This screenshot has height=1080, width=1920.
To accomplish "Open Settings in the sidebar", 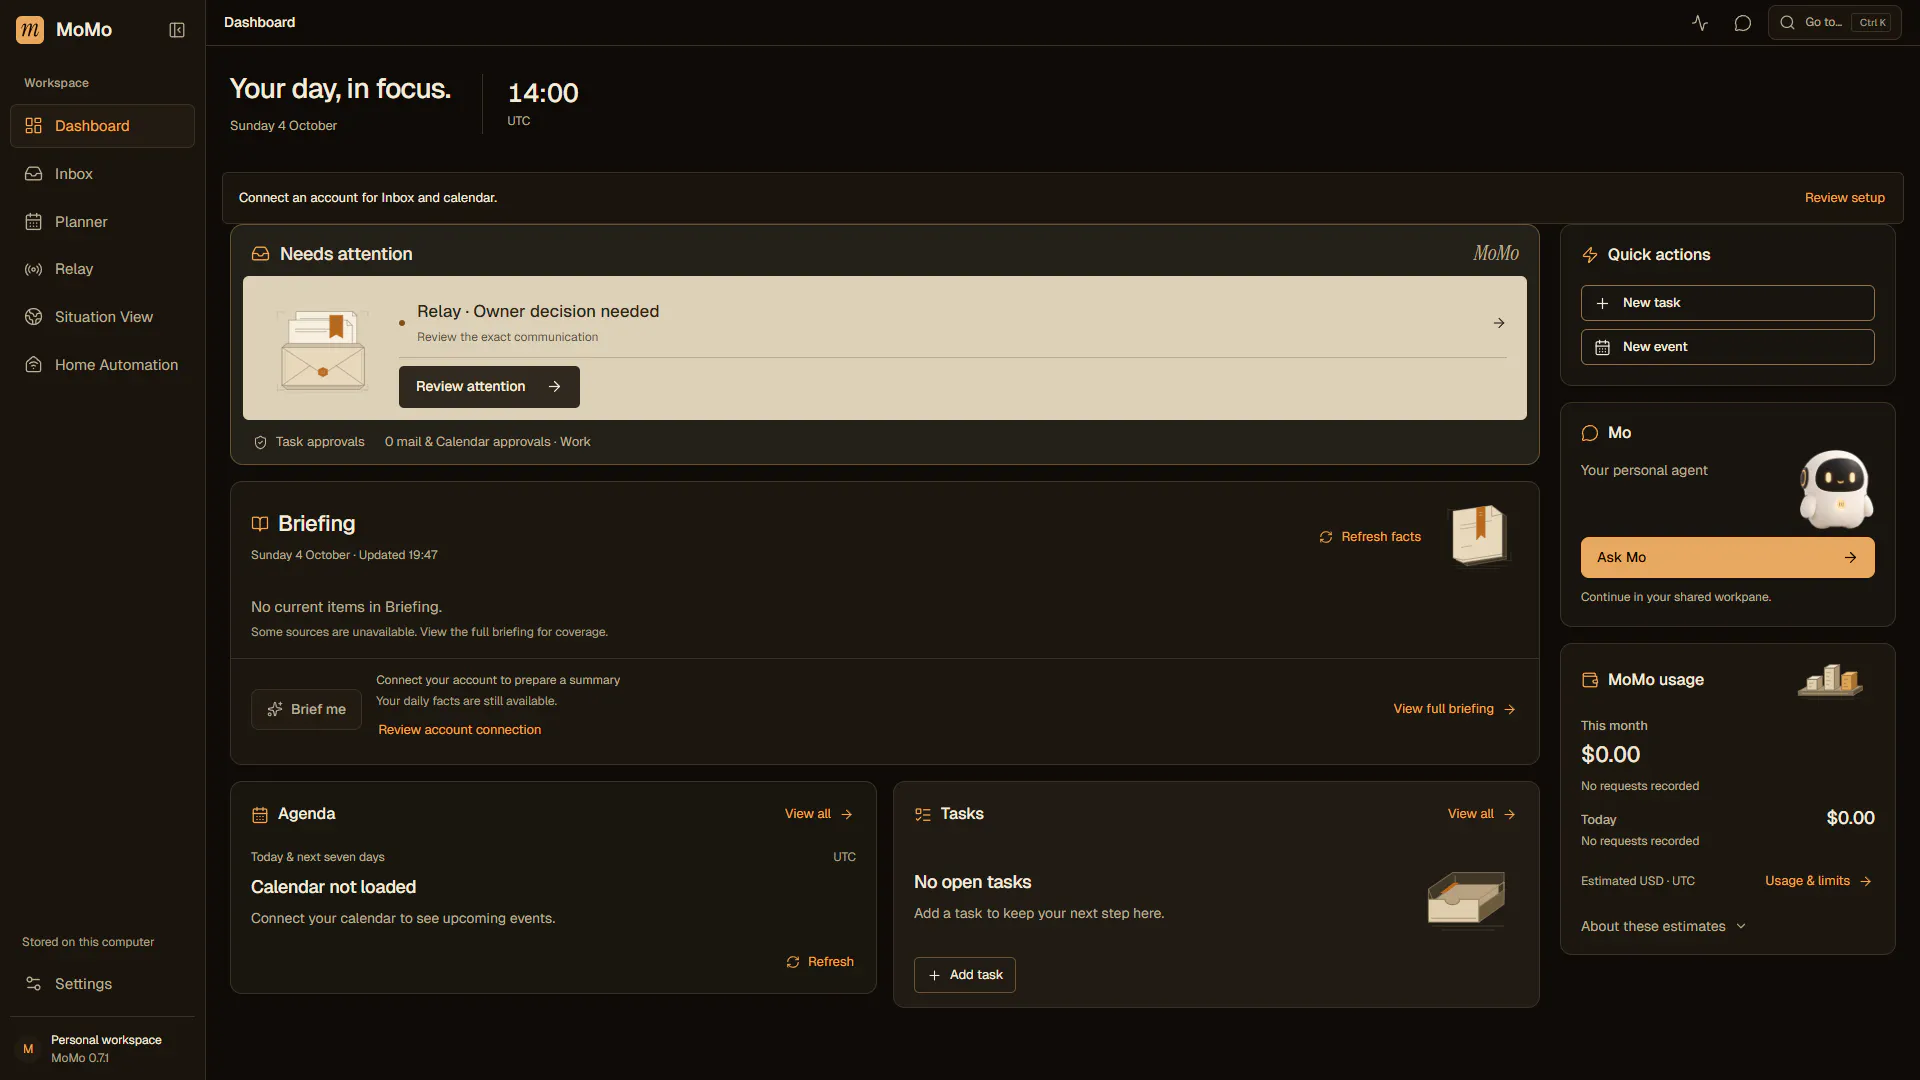I will click(x=102, y=984).
